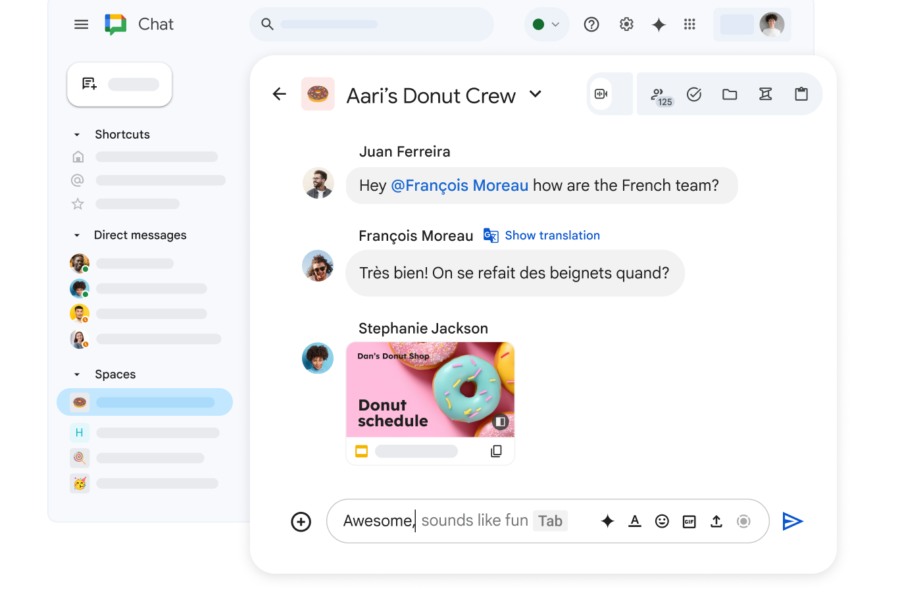Click the Google Chat logo
The height and width of the screenshot is (600, 900).
pyautogui.click(x=115, y=24)
